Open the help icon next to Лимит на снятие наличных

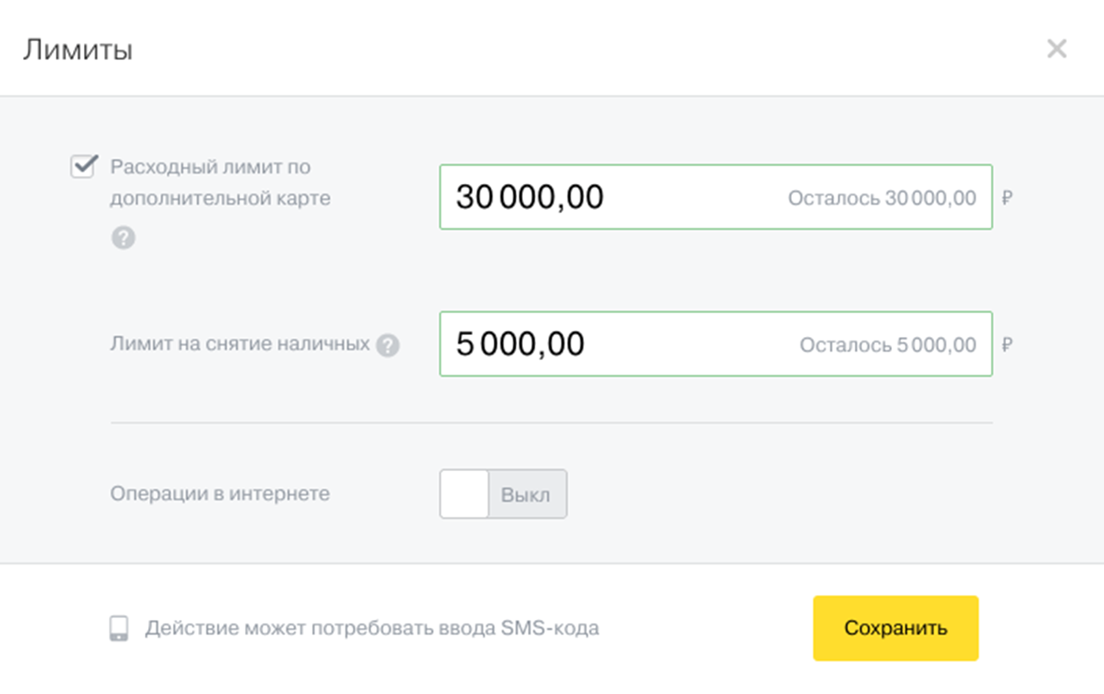click(x=387, y=345)
